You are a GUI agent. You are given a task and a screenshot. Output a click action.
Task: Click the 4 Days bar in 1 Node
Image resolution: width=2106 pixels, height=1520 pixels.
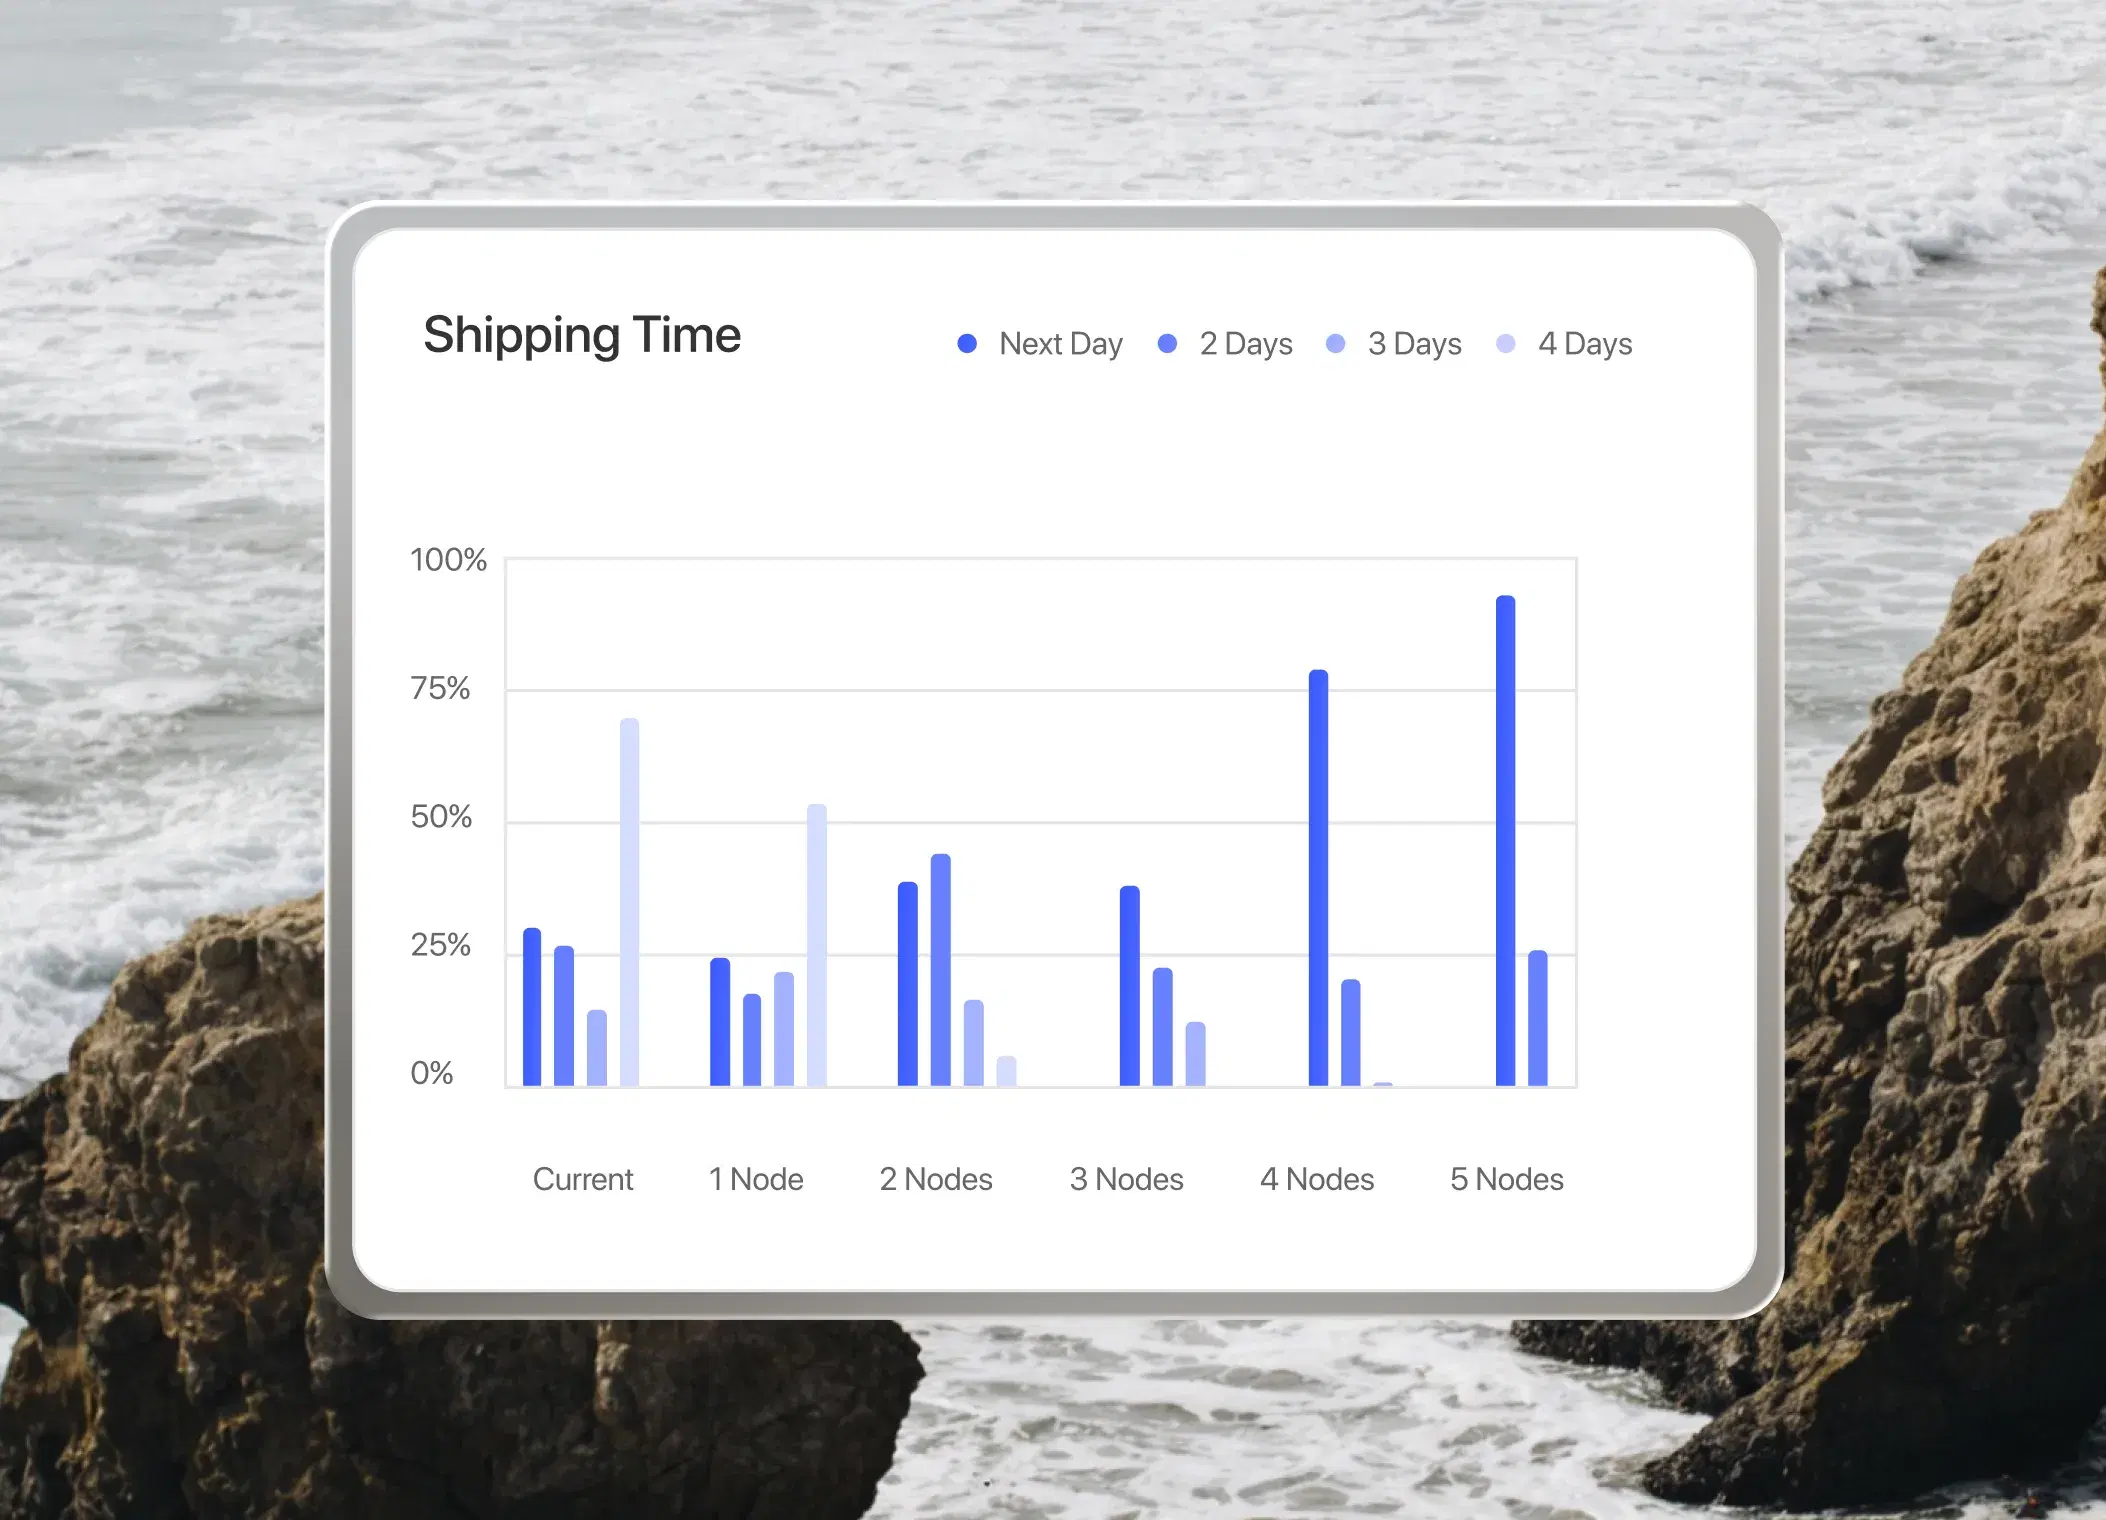[817, 945]
